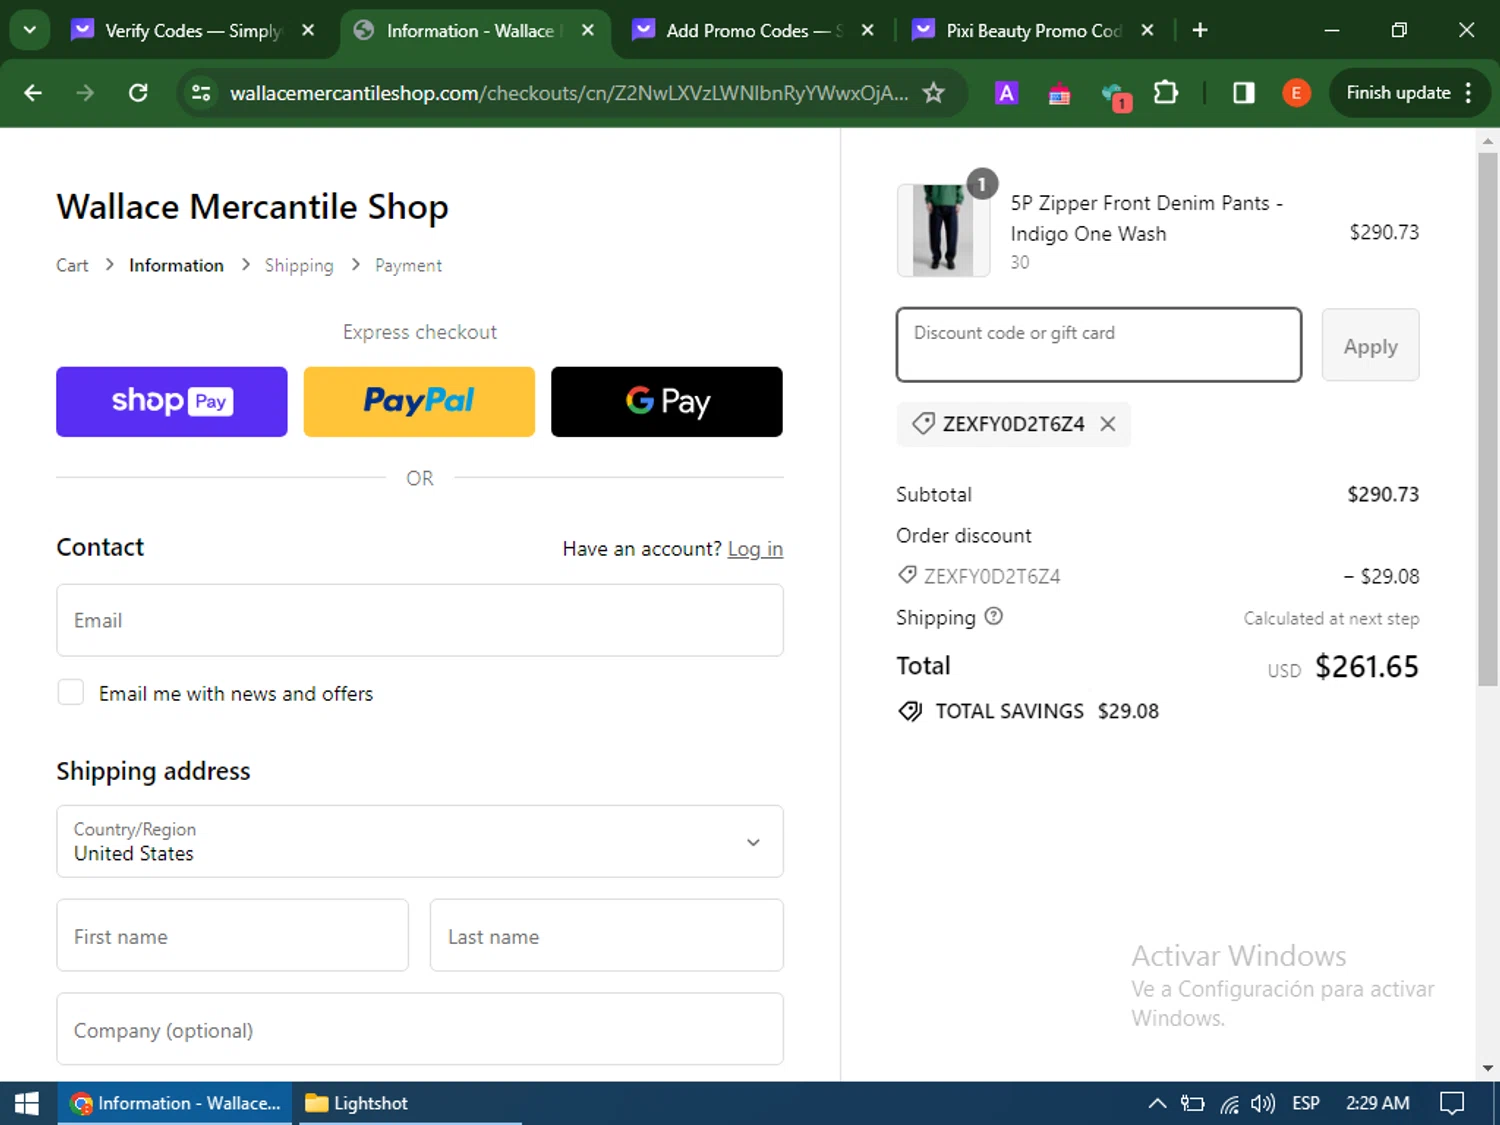Click the Log in link
This screenshot has height=1125, width=1500.
755,549
